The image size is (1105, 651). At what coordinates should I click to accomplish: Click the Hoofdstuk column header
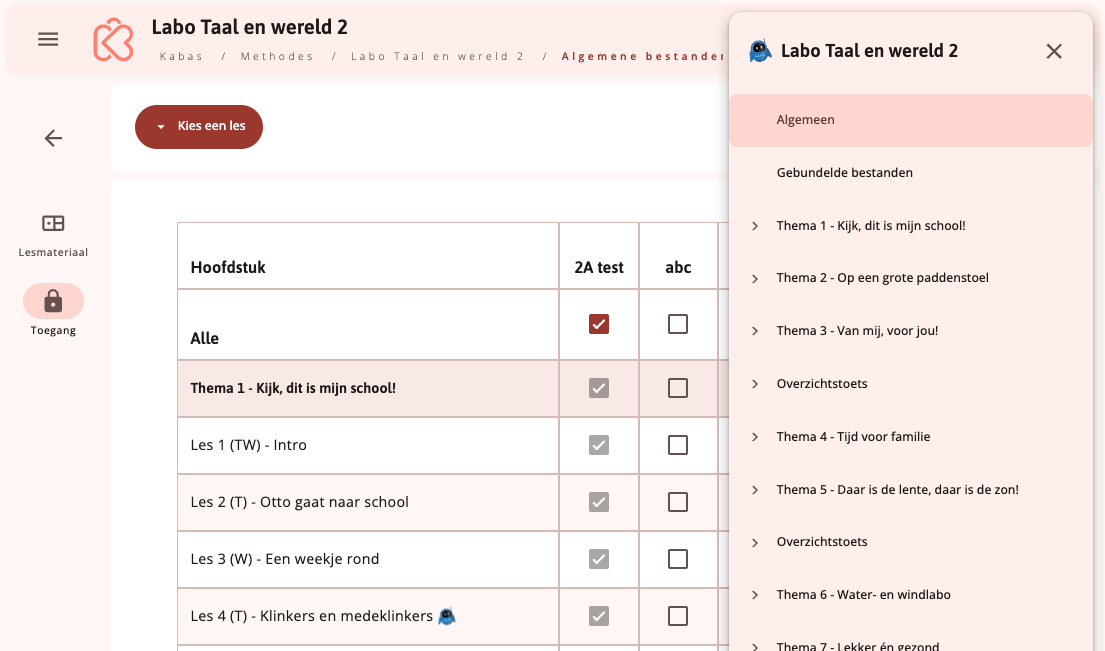click(228, 268)
